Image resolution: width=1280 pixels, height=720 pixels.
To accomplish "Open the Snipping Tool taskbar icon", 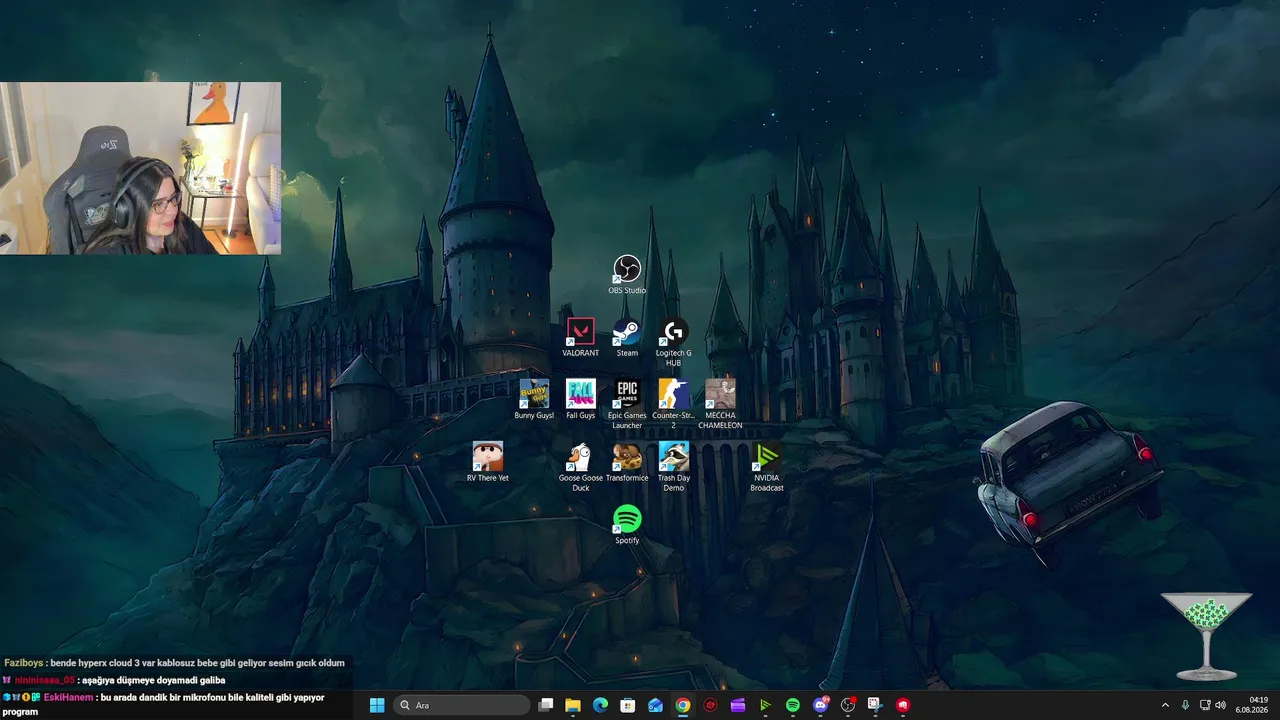I will pos(874,705).
